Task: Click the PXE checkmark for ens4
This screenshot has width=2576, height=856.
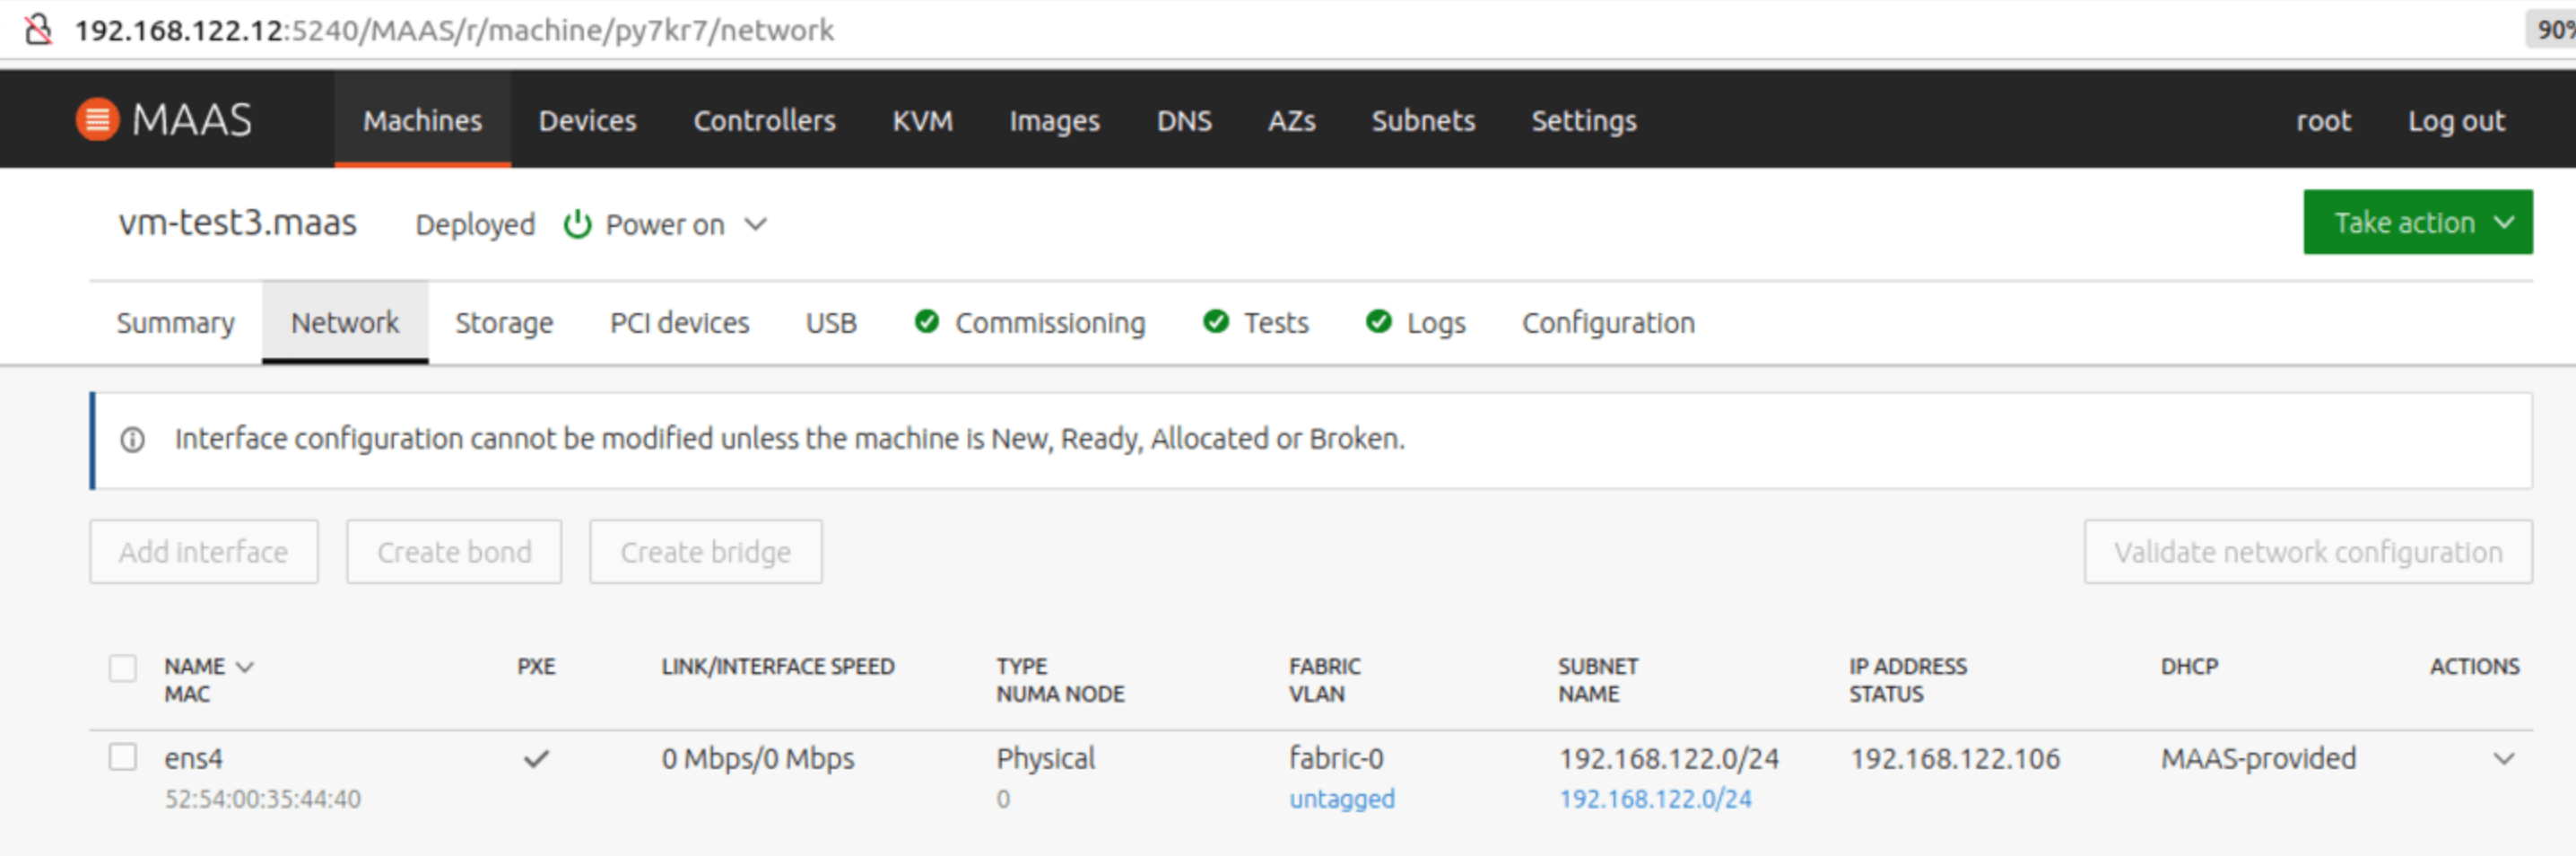Action: click(x=536, y=759)
